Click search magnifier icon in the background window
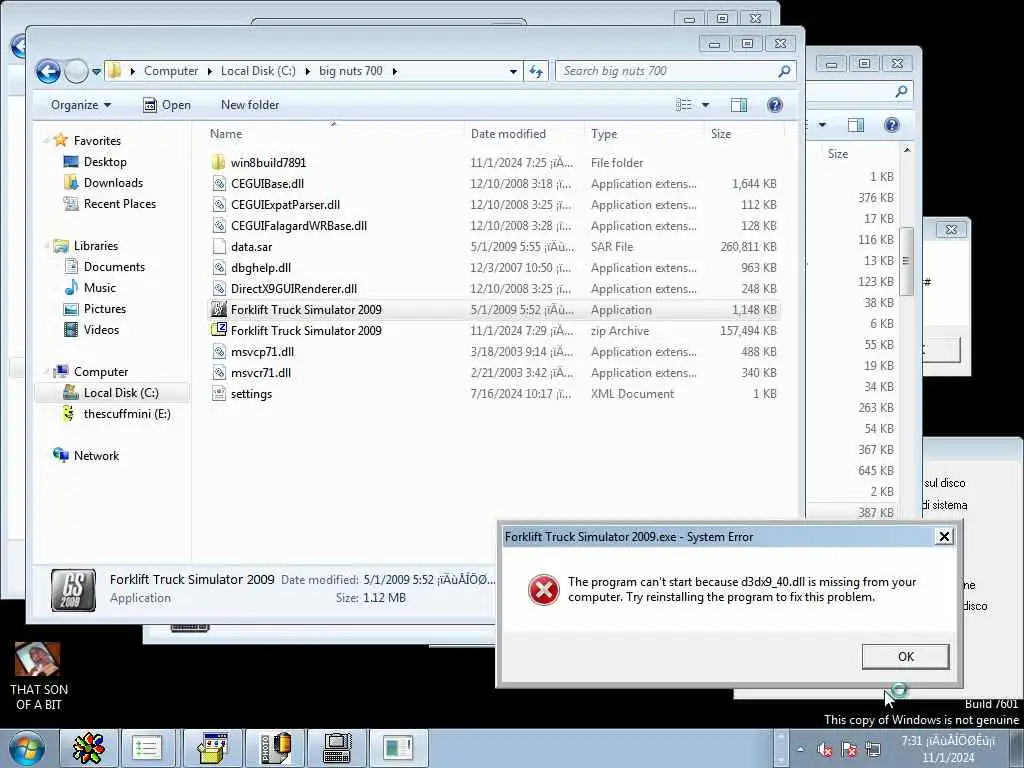This screenshot has height=768, width=1024. (x=901, y=91)
